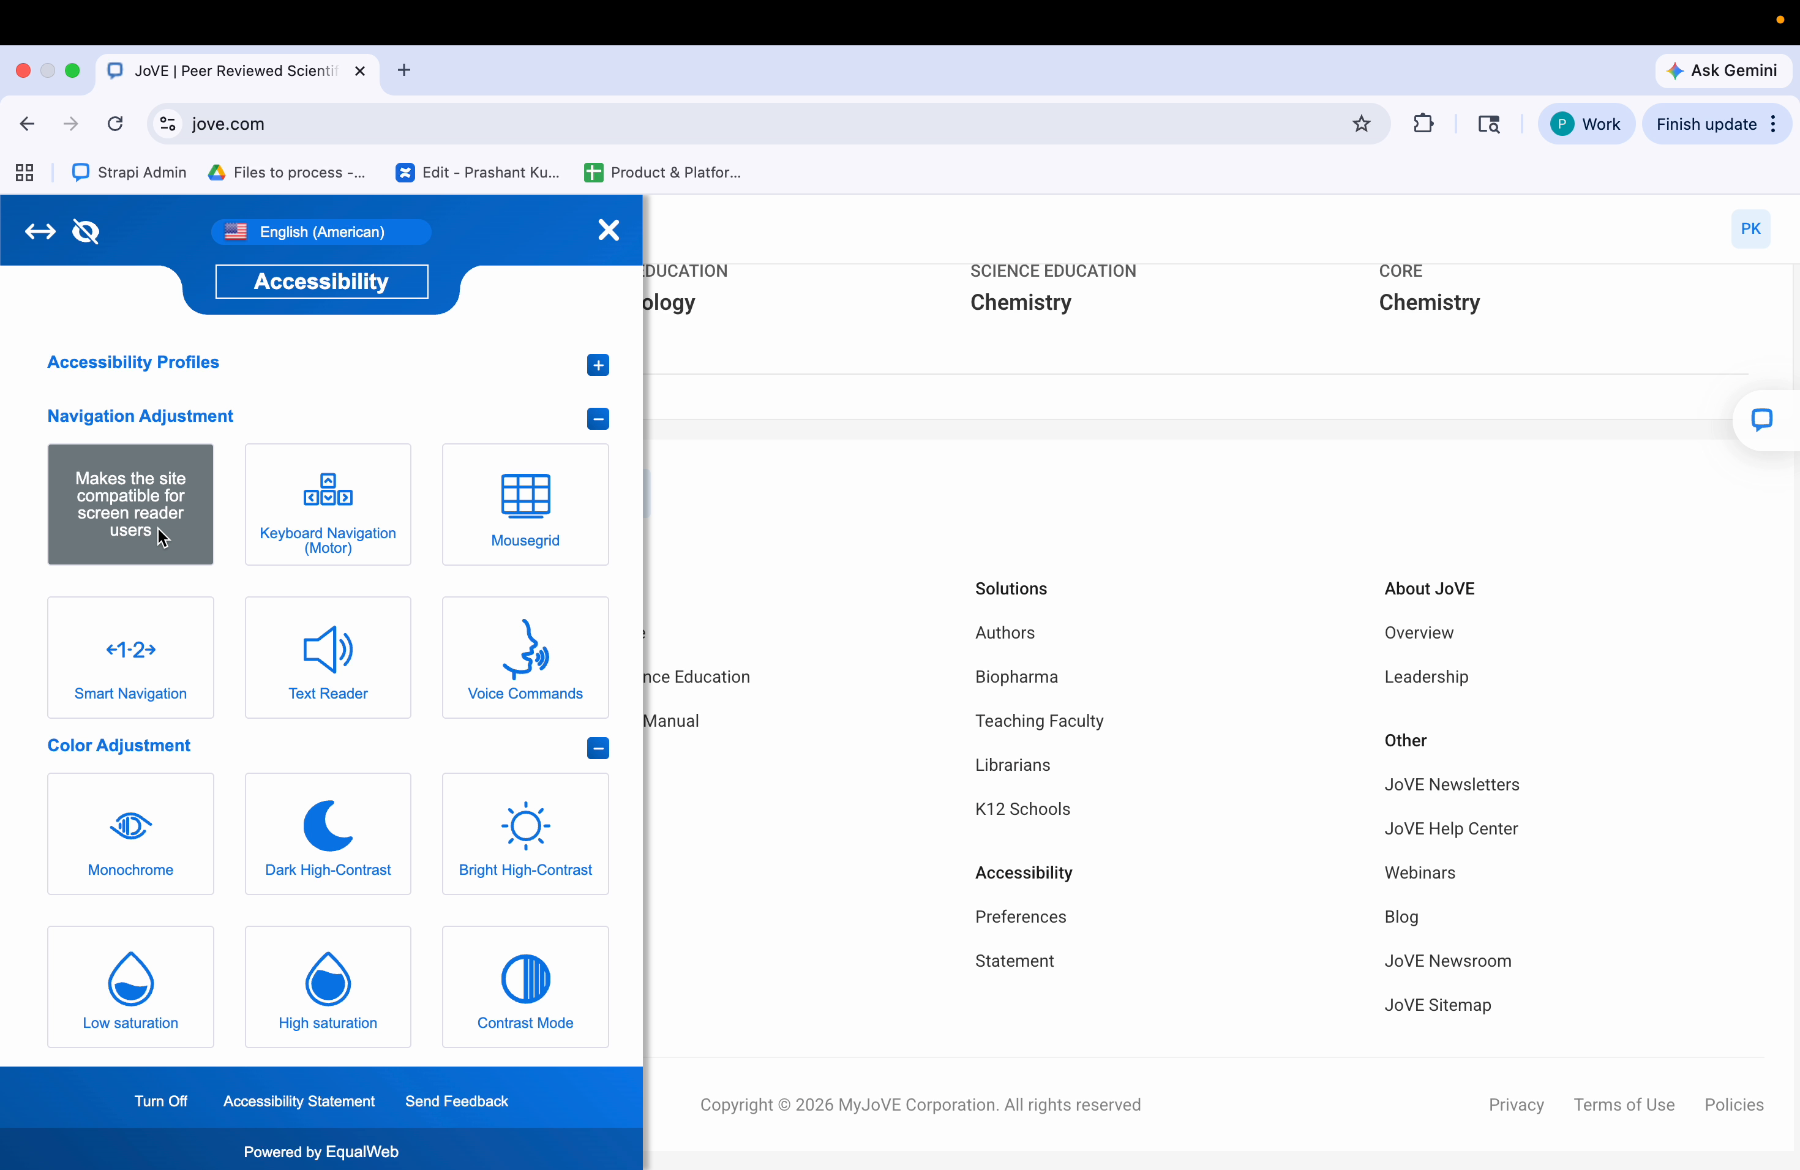Collapse the Navigation Adjustment section
Viewport: 1800px width, 1170px height.
click(x=598, y=419)
